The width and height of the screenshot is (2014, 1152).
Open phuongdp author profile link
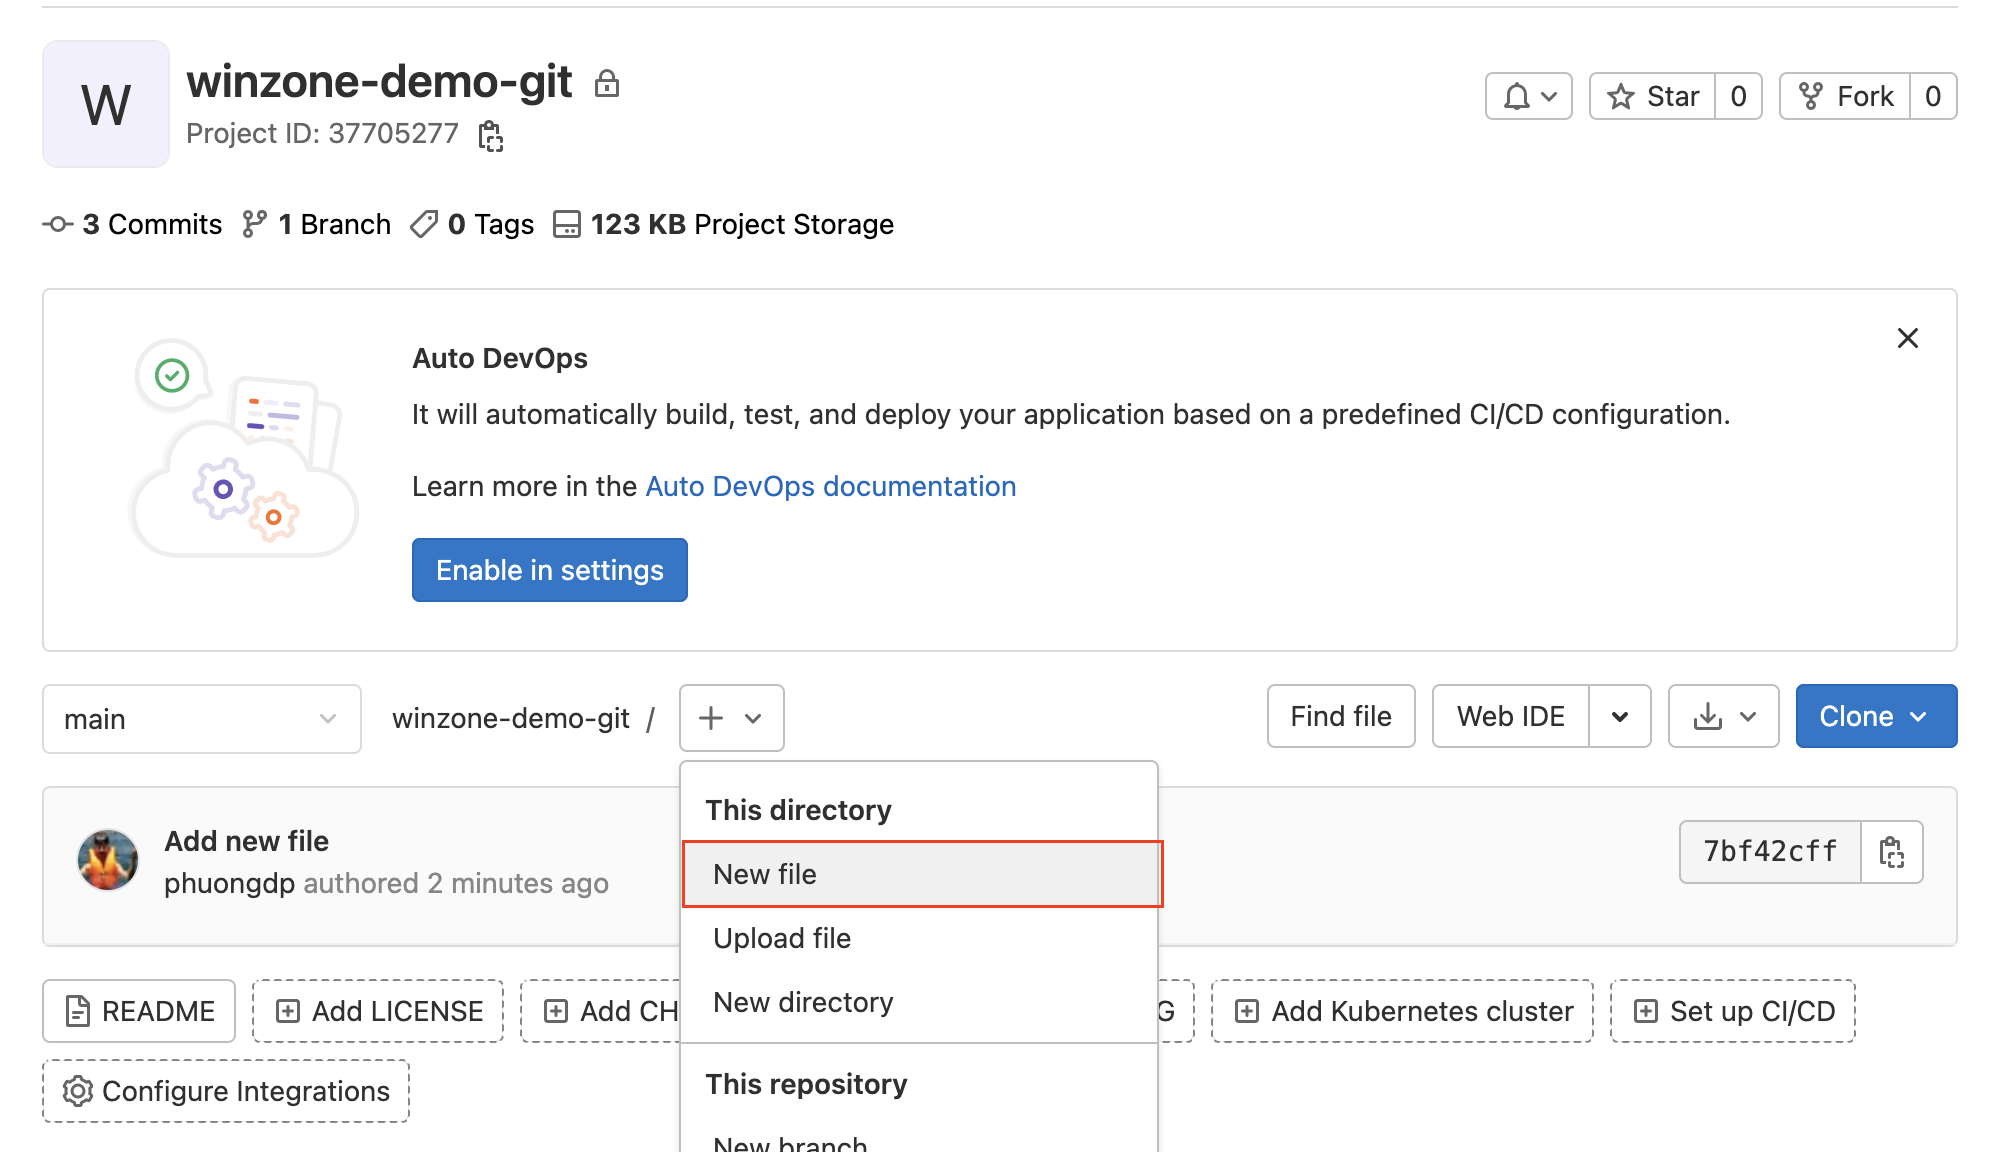[x=229, y=883]
